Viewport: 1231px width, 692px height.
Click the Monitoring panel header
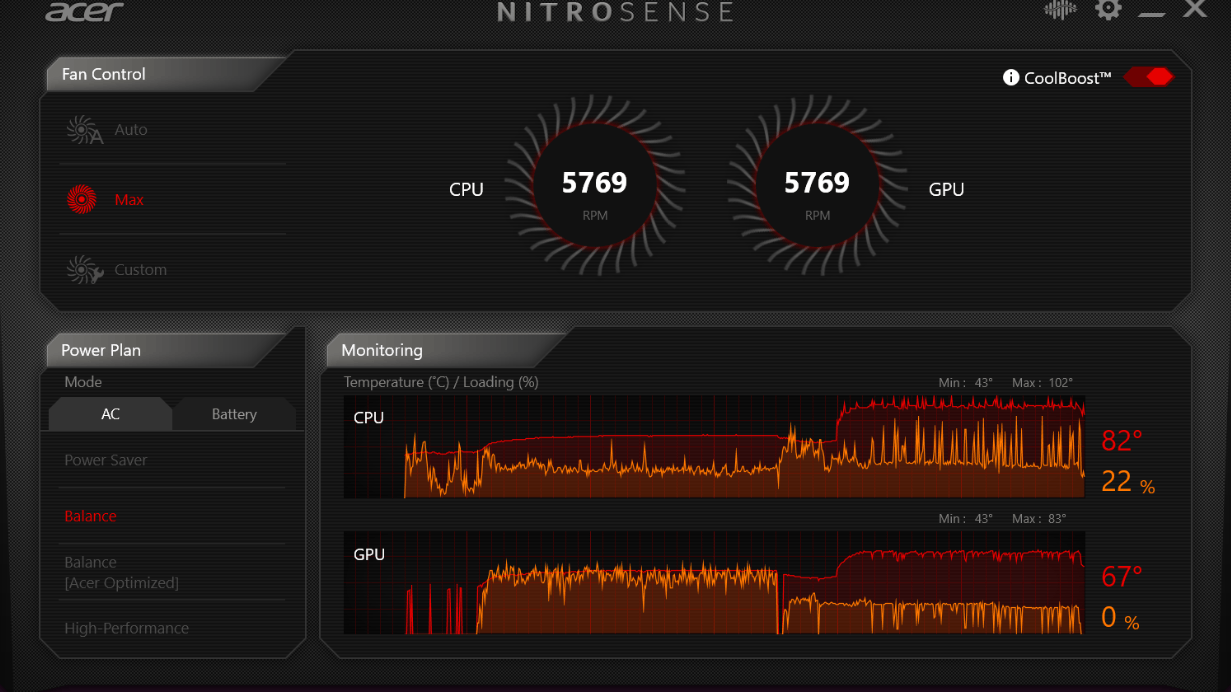(x=445, y=350)
